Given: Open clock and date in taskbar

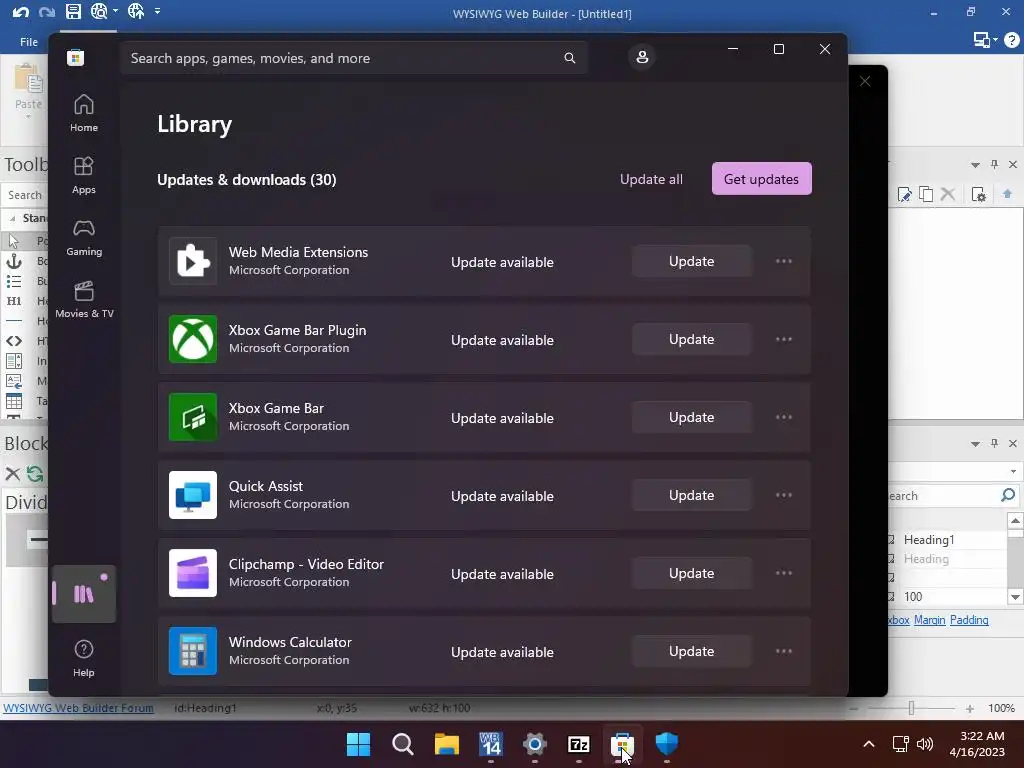Looking at the screenshot, I should coord(977,744).
